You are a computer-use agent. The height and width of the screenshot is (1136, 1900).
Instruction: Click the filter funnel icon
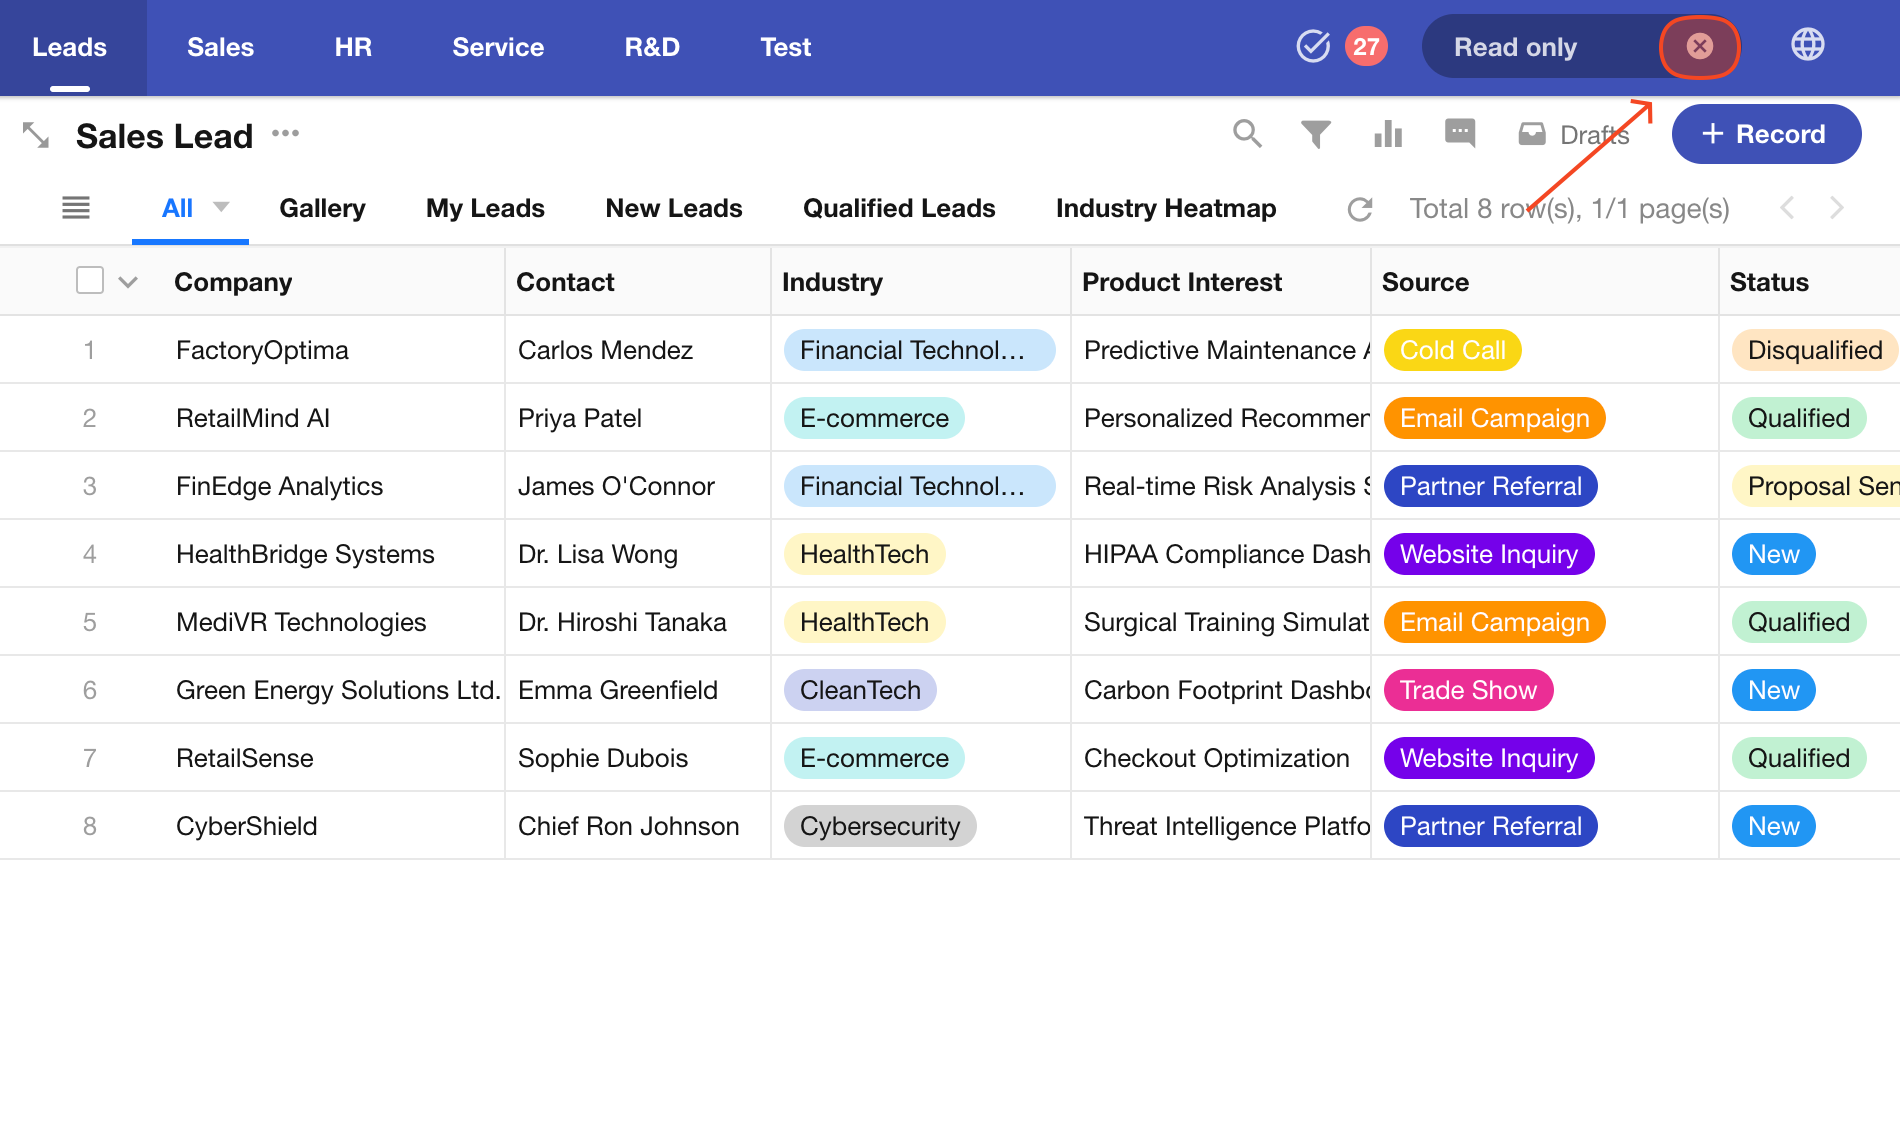tap(1316, 134)
